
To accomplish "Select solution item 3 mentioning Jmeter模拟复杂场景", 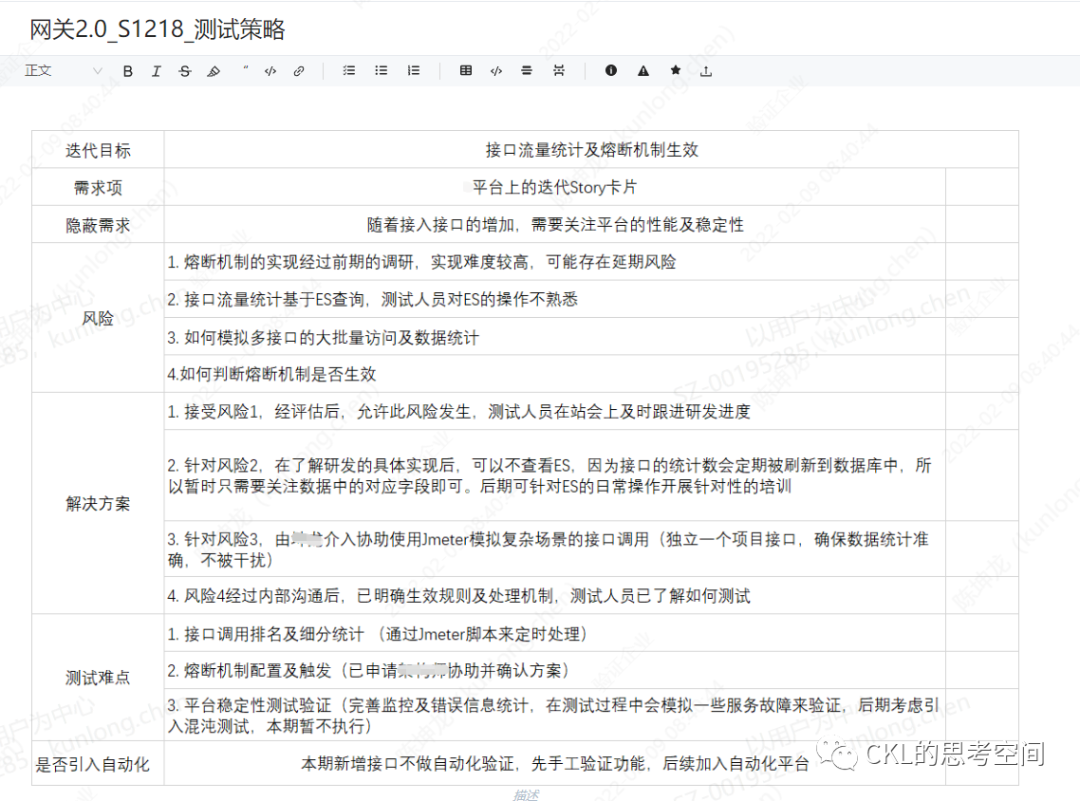I will coord(554,549).
